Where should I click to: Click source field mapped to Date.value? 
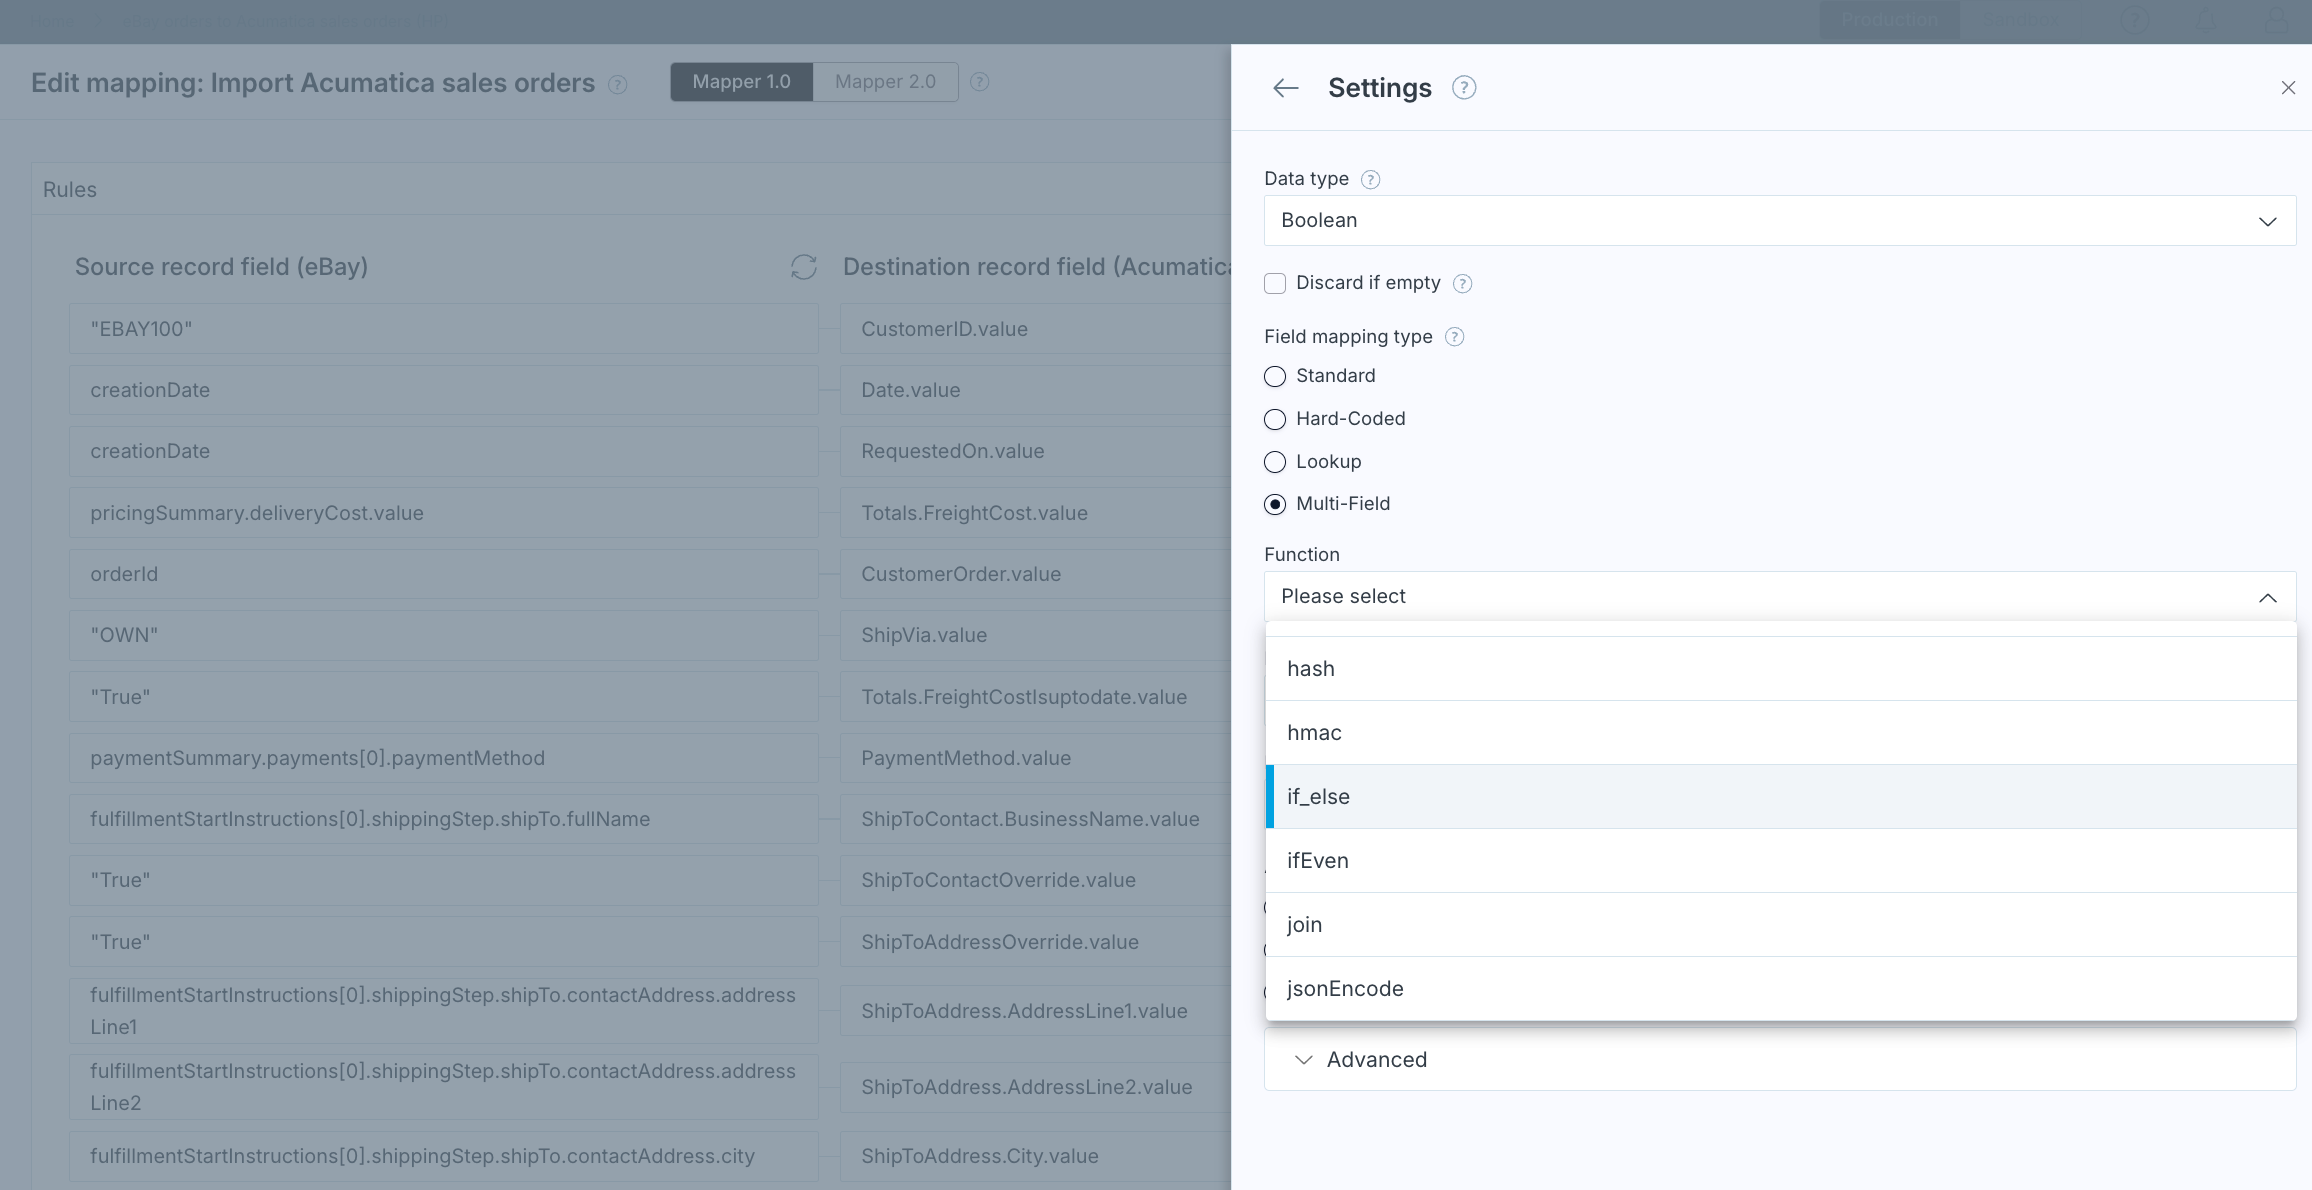(x=443, y=390)
